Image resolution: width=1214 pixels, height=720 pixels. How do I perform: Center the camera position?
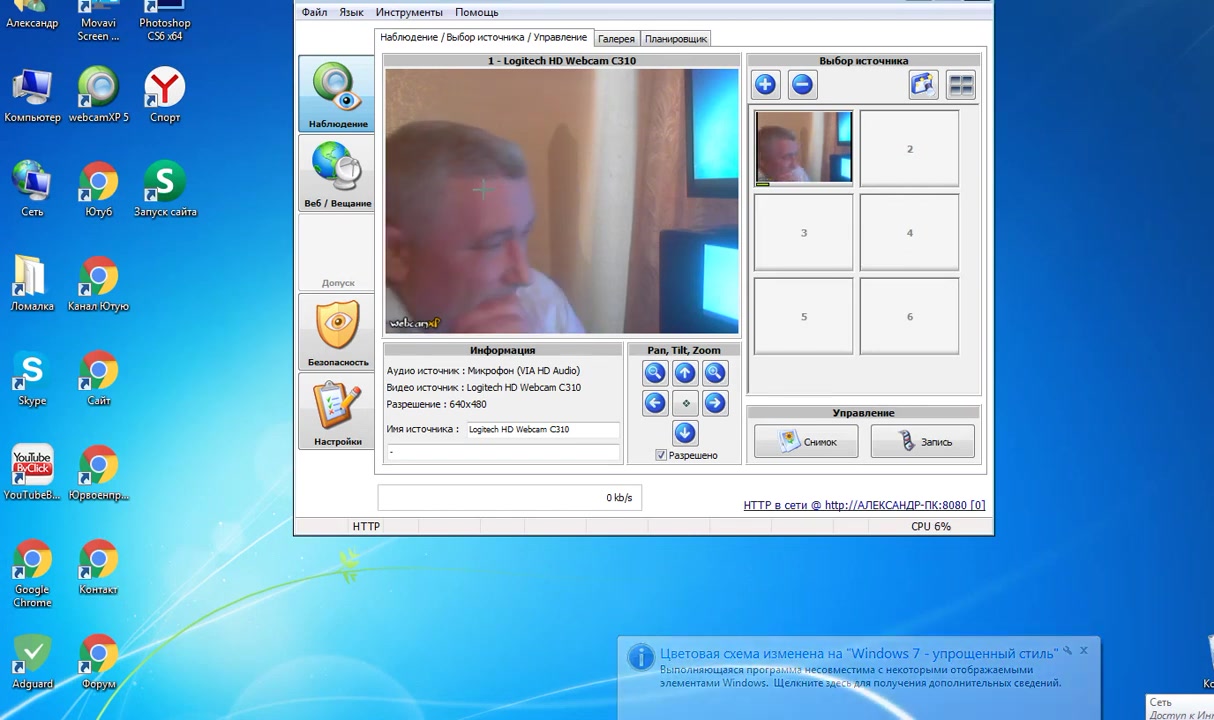click(685, 403)
